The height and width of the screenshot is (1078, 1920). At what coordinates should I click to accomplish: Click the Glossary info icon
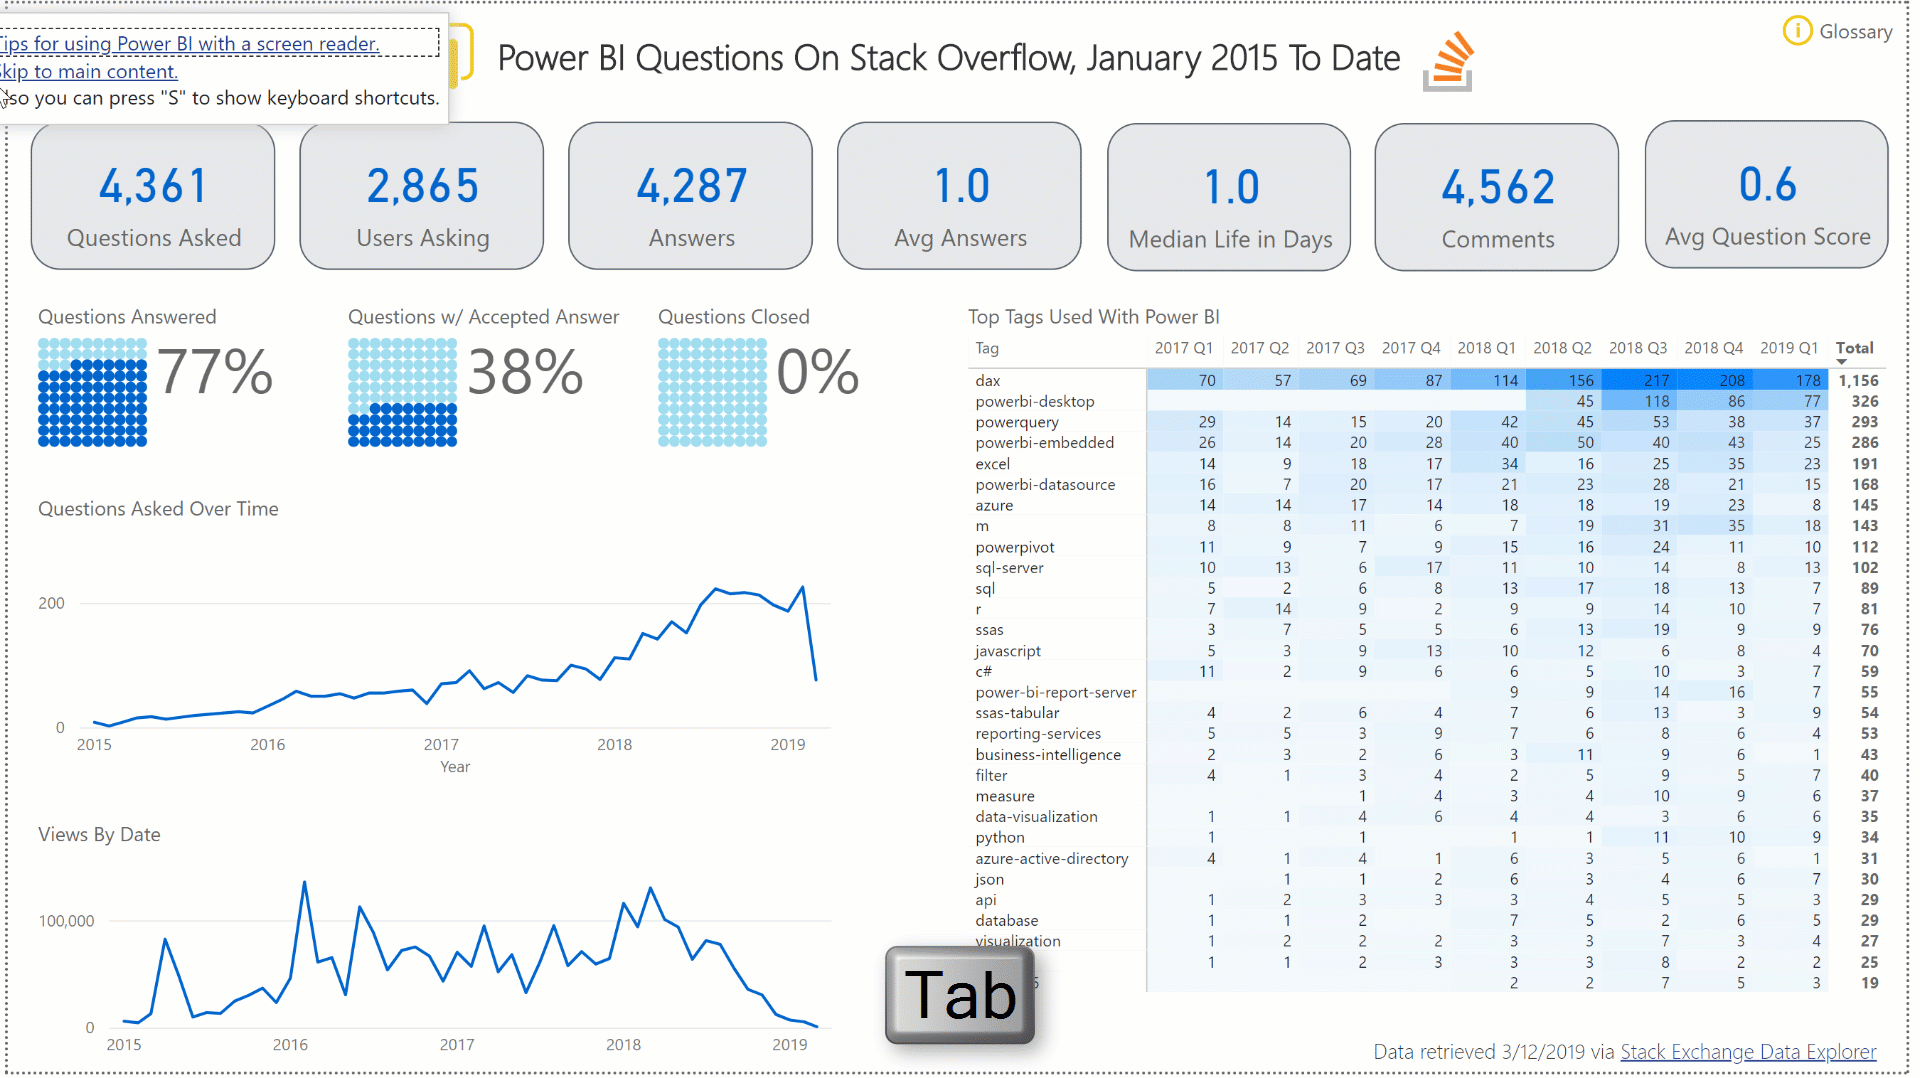[1797, 31]
